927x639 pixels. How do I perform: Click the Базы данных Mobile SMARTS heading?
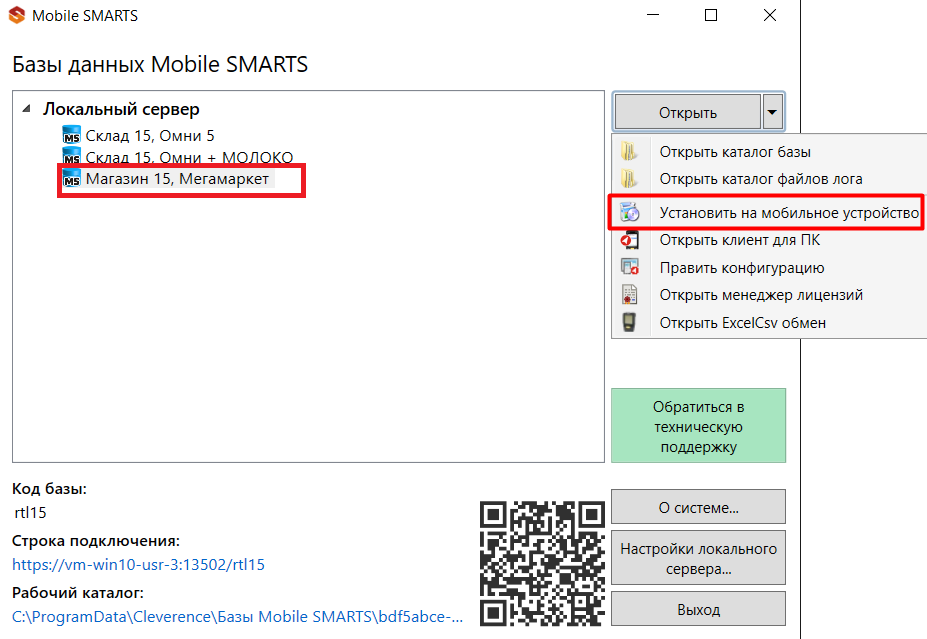pos(160,64)
